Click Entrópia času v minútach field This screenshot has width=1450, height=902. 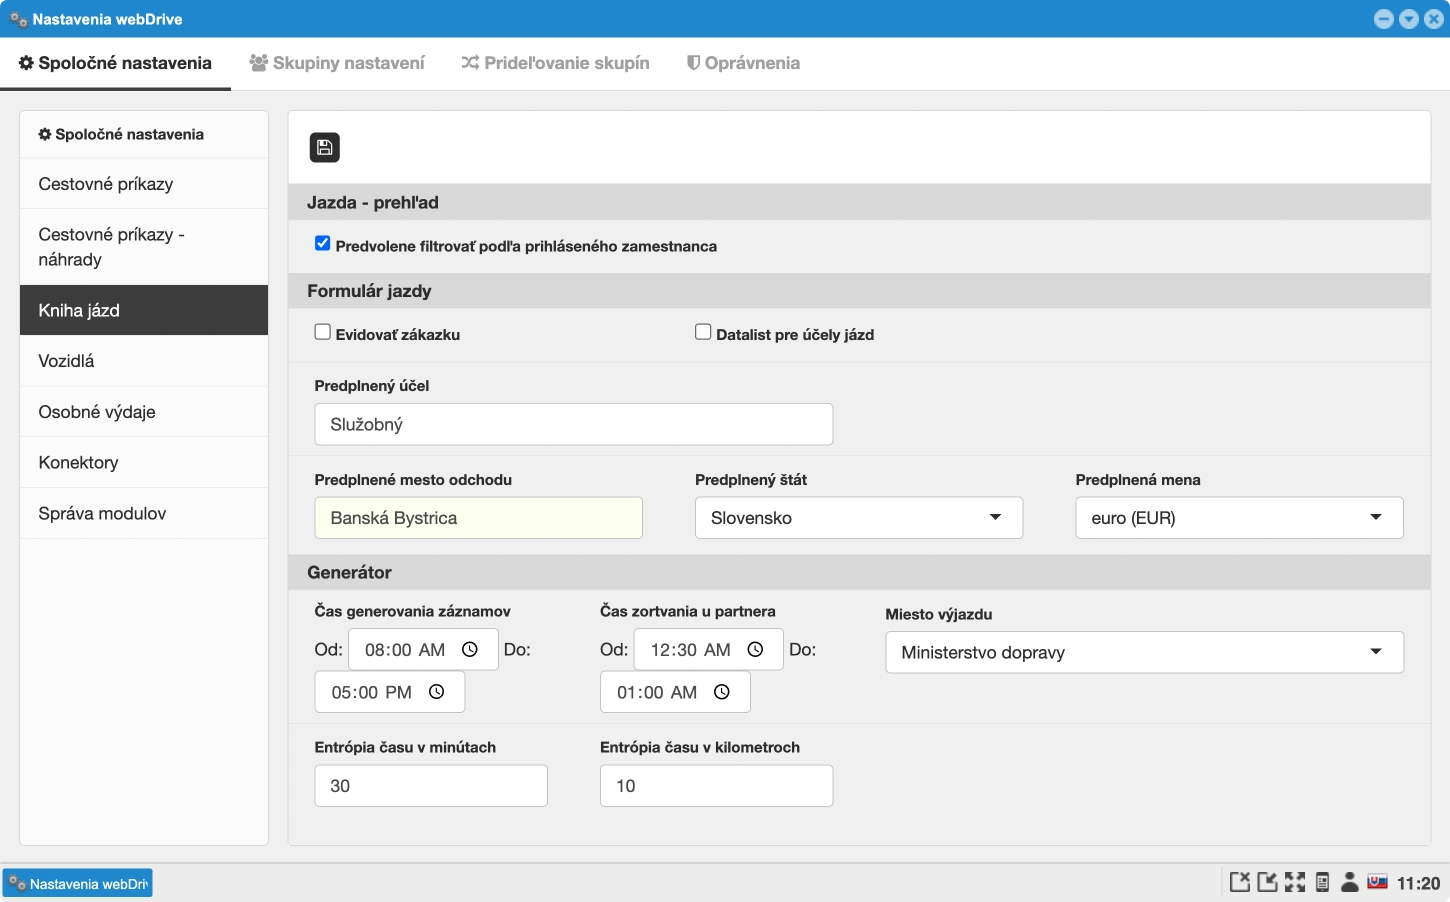(x=431, y=786)
